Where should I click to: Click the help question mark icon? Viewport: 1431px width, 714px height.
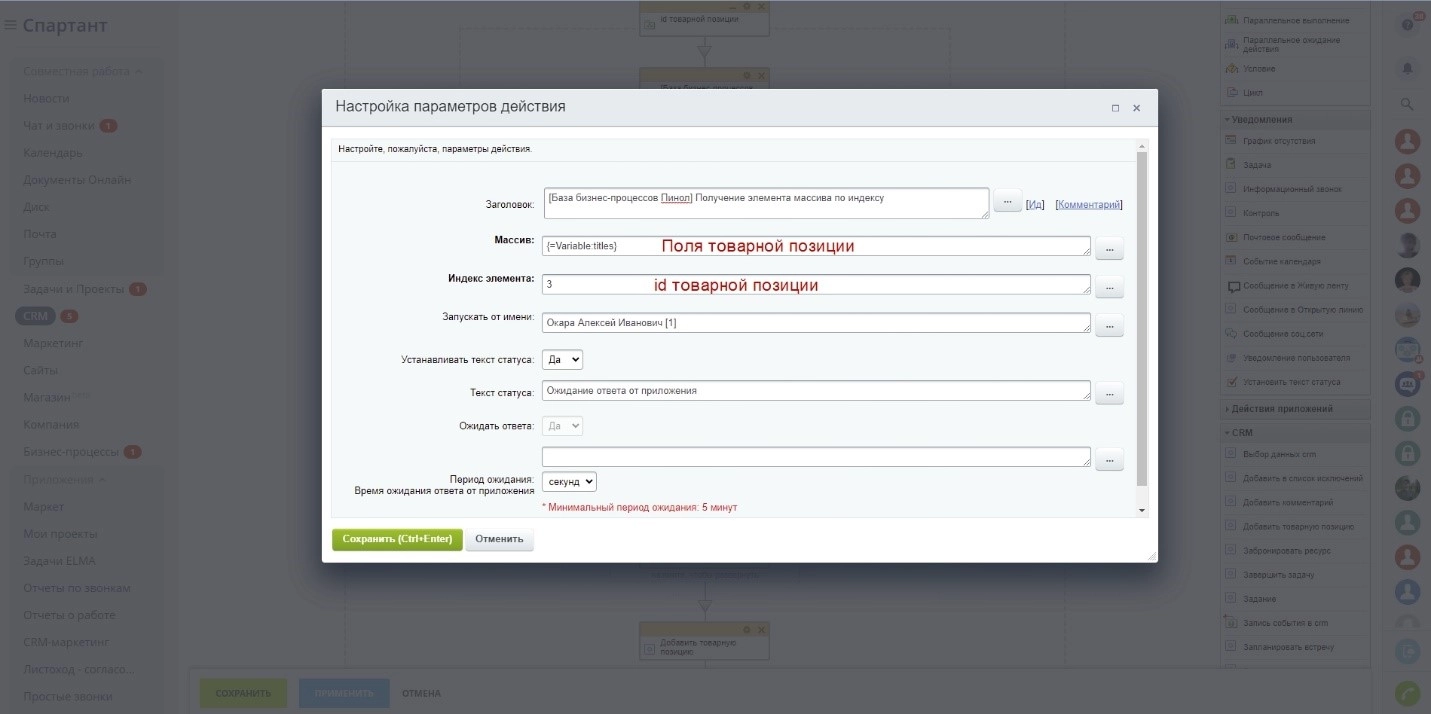[x=1407, y=25]
